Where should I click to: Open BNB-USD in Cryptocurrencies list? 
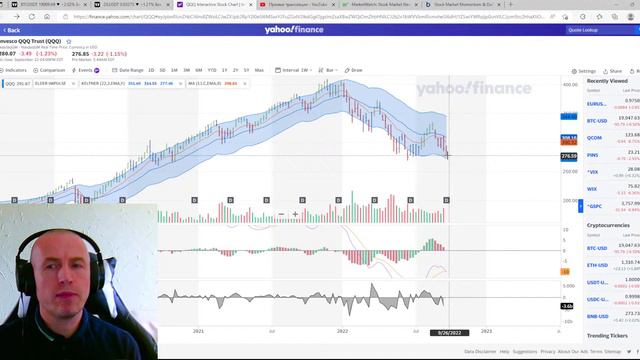(598, 316)
